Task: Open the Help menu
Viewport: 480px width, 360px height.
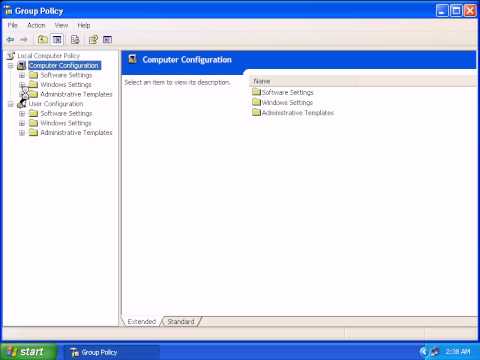Action: click(84, 25)
